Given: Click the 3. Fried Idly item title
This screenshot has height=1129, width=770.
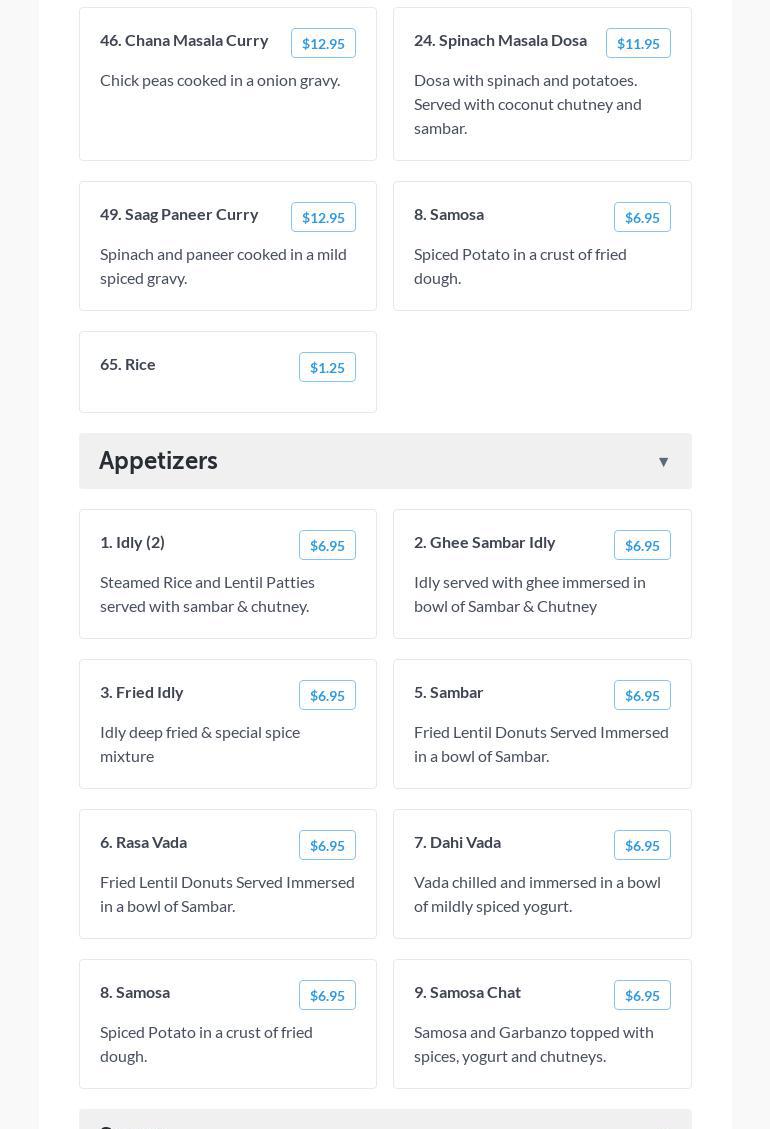Looking at the screenshot, I should pos(142,692).
